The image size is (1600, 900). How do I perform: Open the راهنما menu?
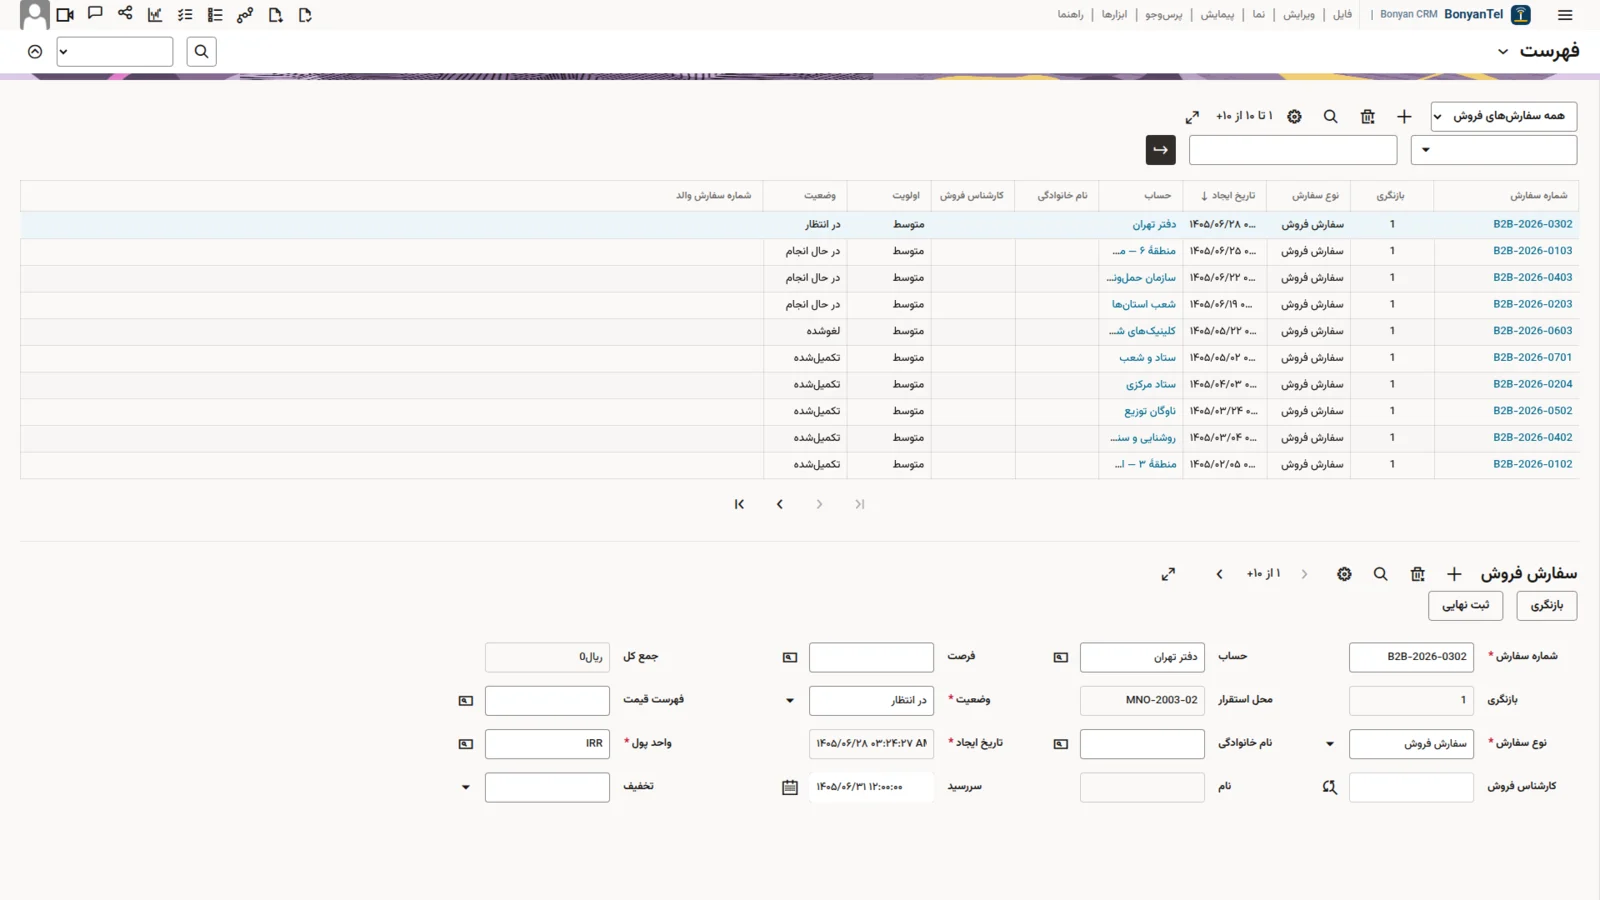[x=1071, y=15]
